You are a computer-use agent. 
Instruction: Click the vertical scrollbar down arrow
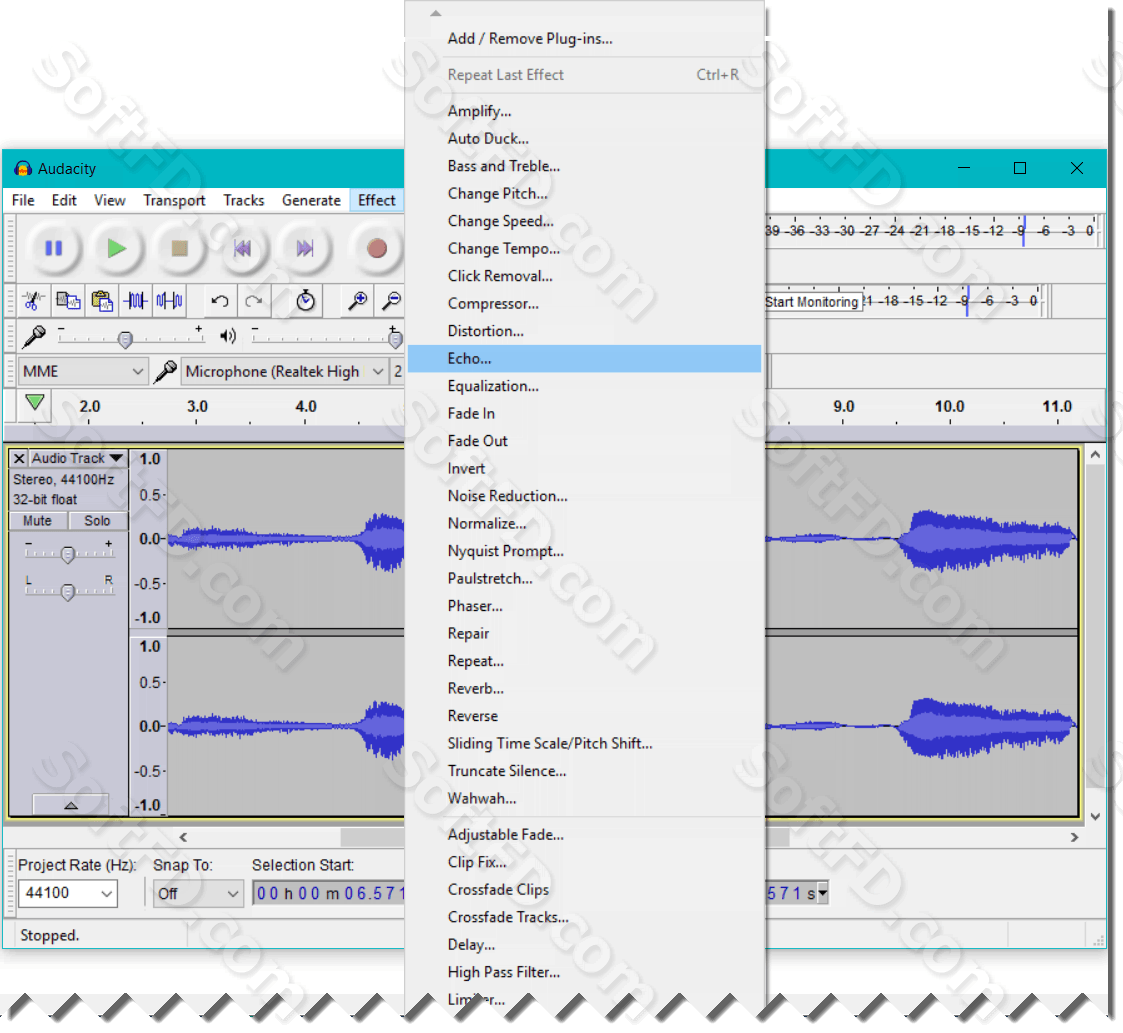click(x=1095, y=817)
